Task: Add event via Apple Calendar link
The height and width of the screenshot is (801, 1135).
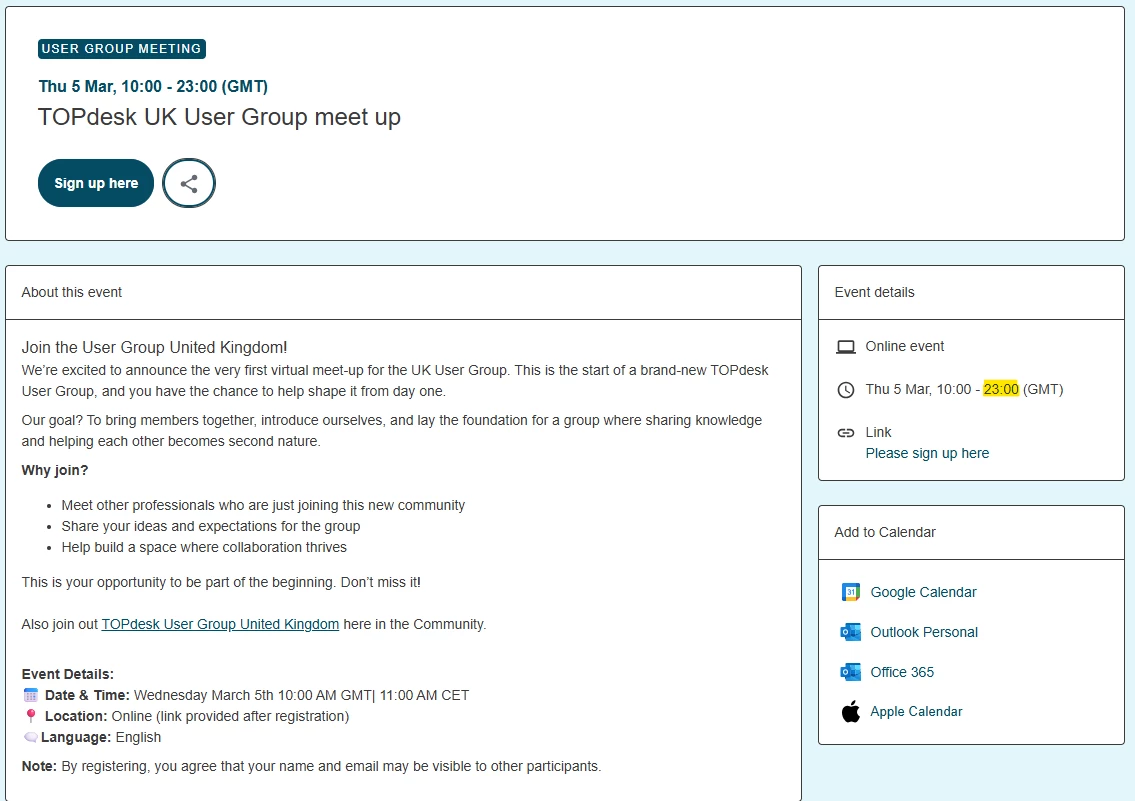Action: pyautogui.click(x=916, y=711)
